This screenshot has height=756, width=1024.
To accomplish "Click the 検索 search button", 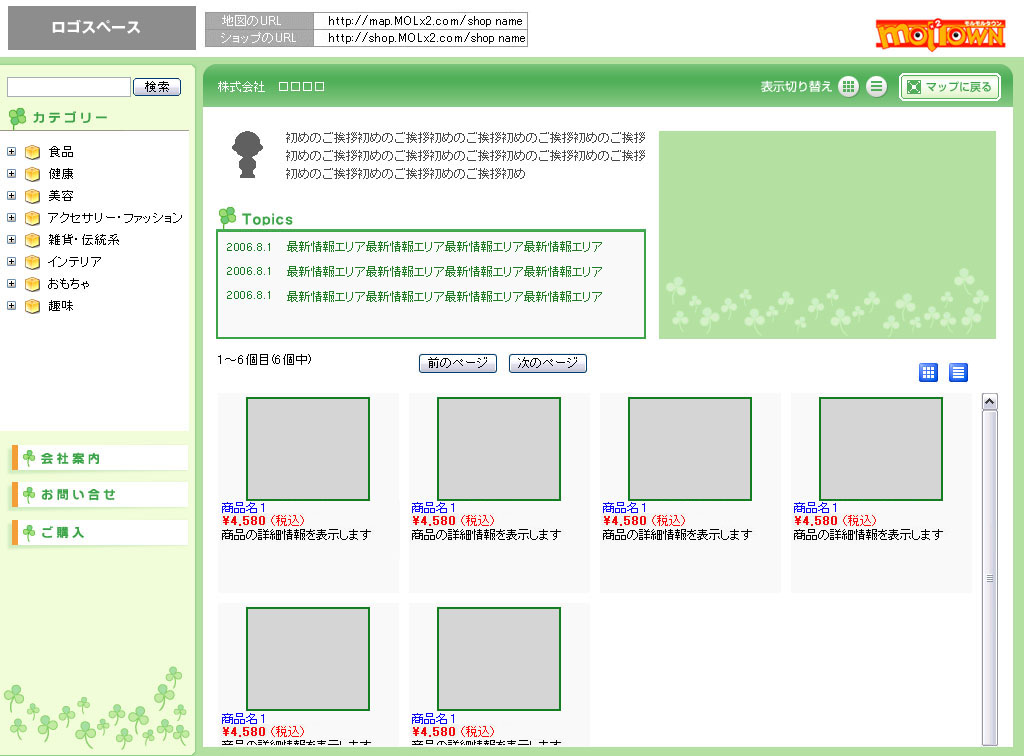I will 157,87.
